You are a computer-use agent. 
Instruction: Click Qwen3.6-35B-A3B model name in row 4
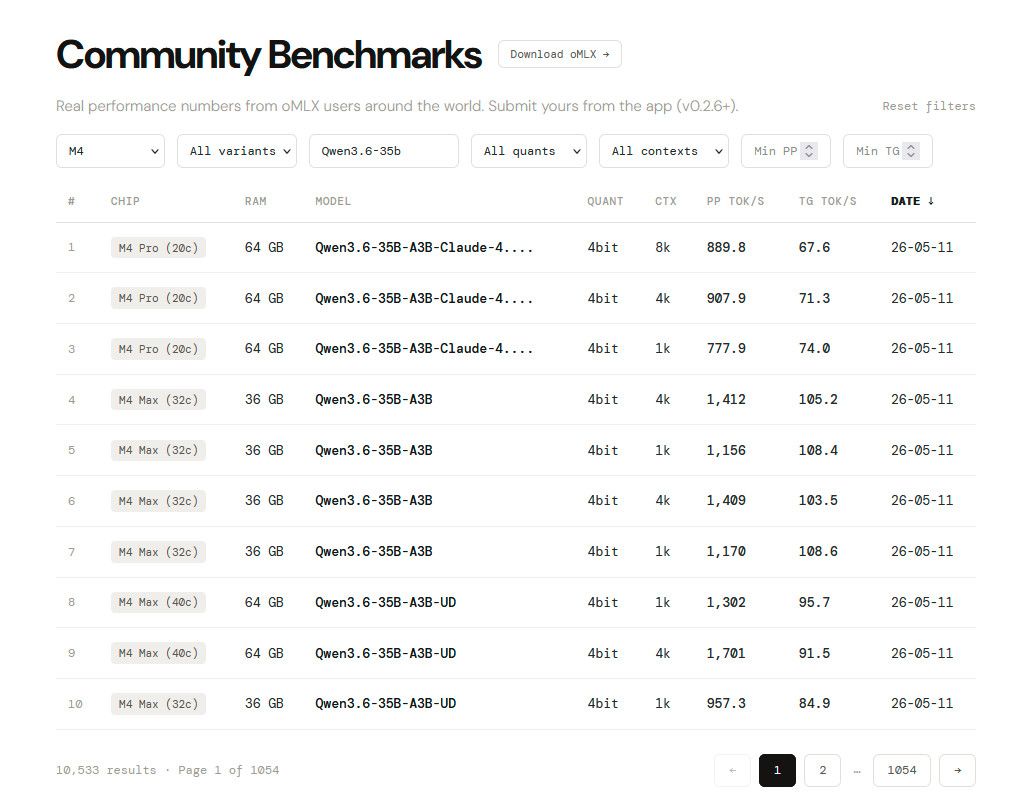point(374,399)
